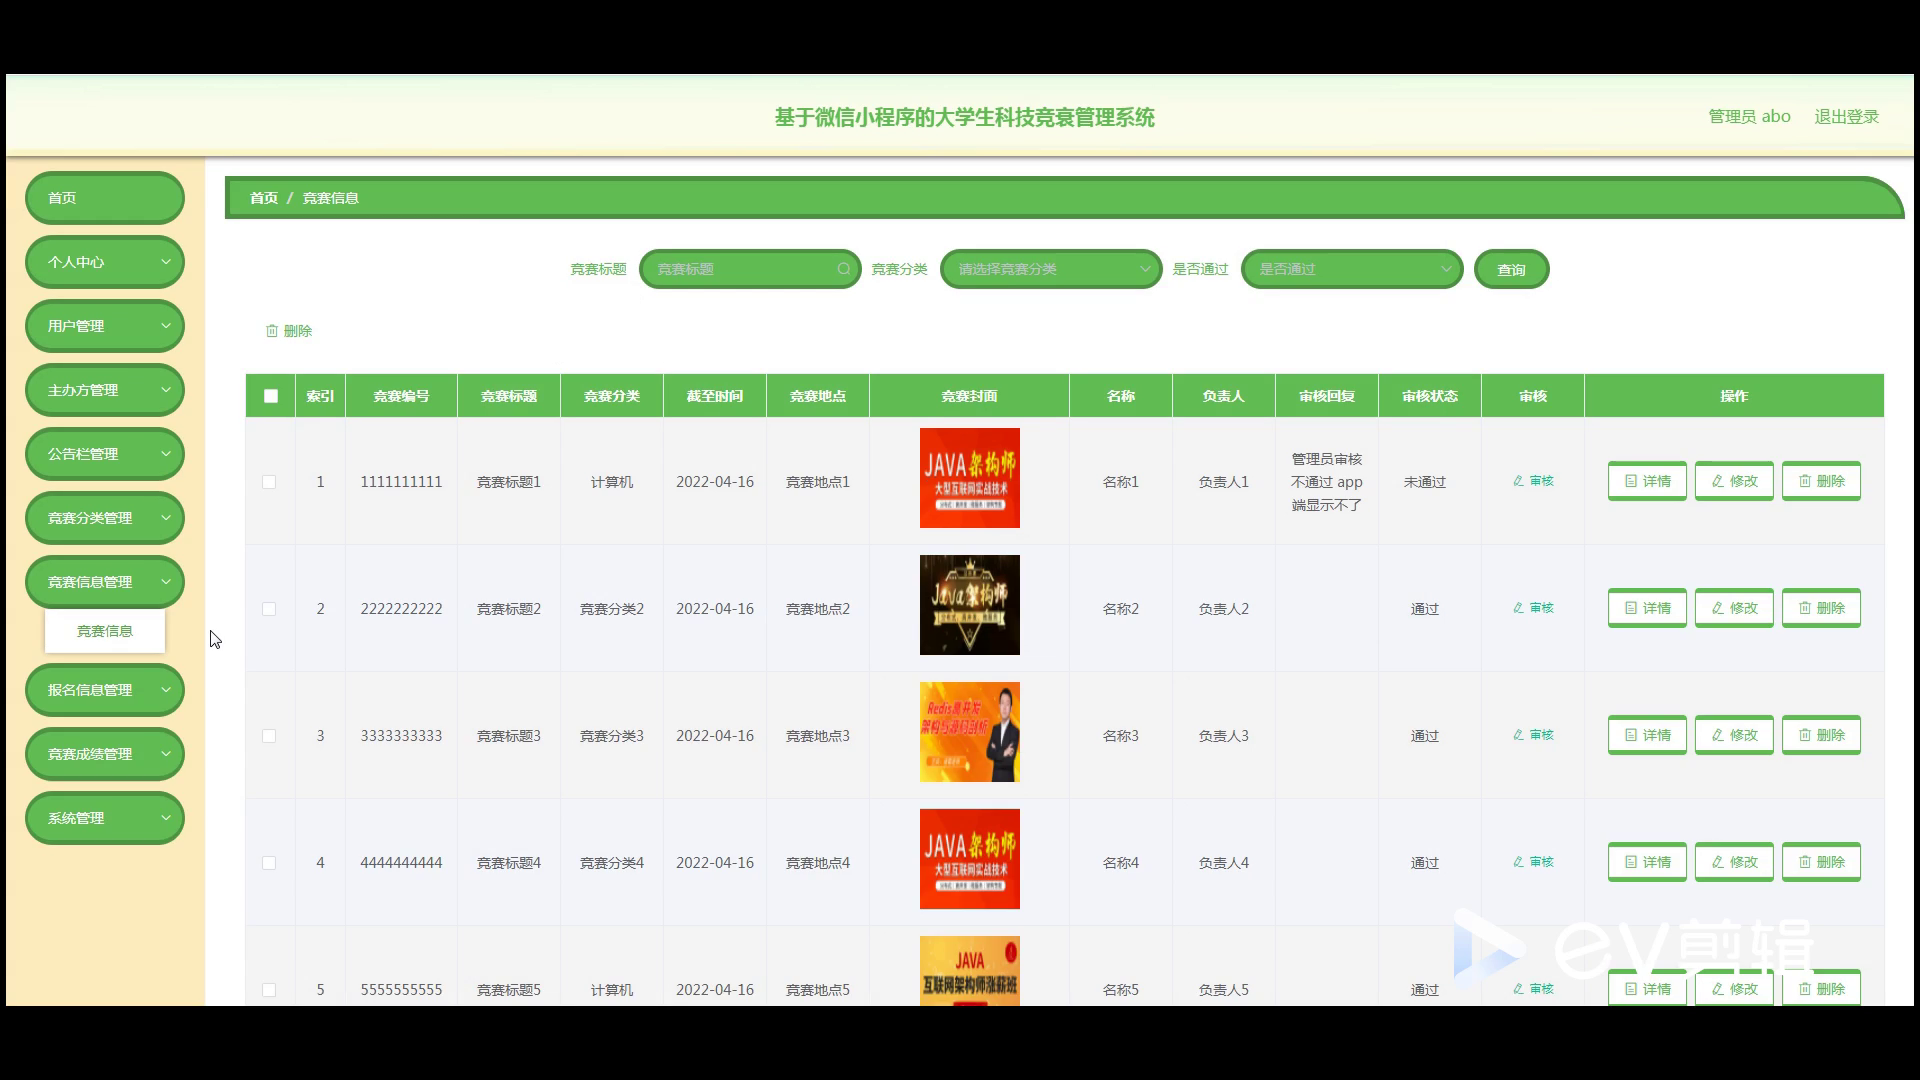This screenshot has height=1080, width=1920.
Task: Expand 公告栏管理 sidebar menu
Action: 105,454
